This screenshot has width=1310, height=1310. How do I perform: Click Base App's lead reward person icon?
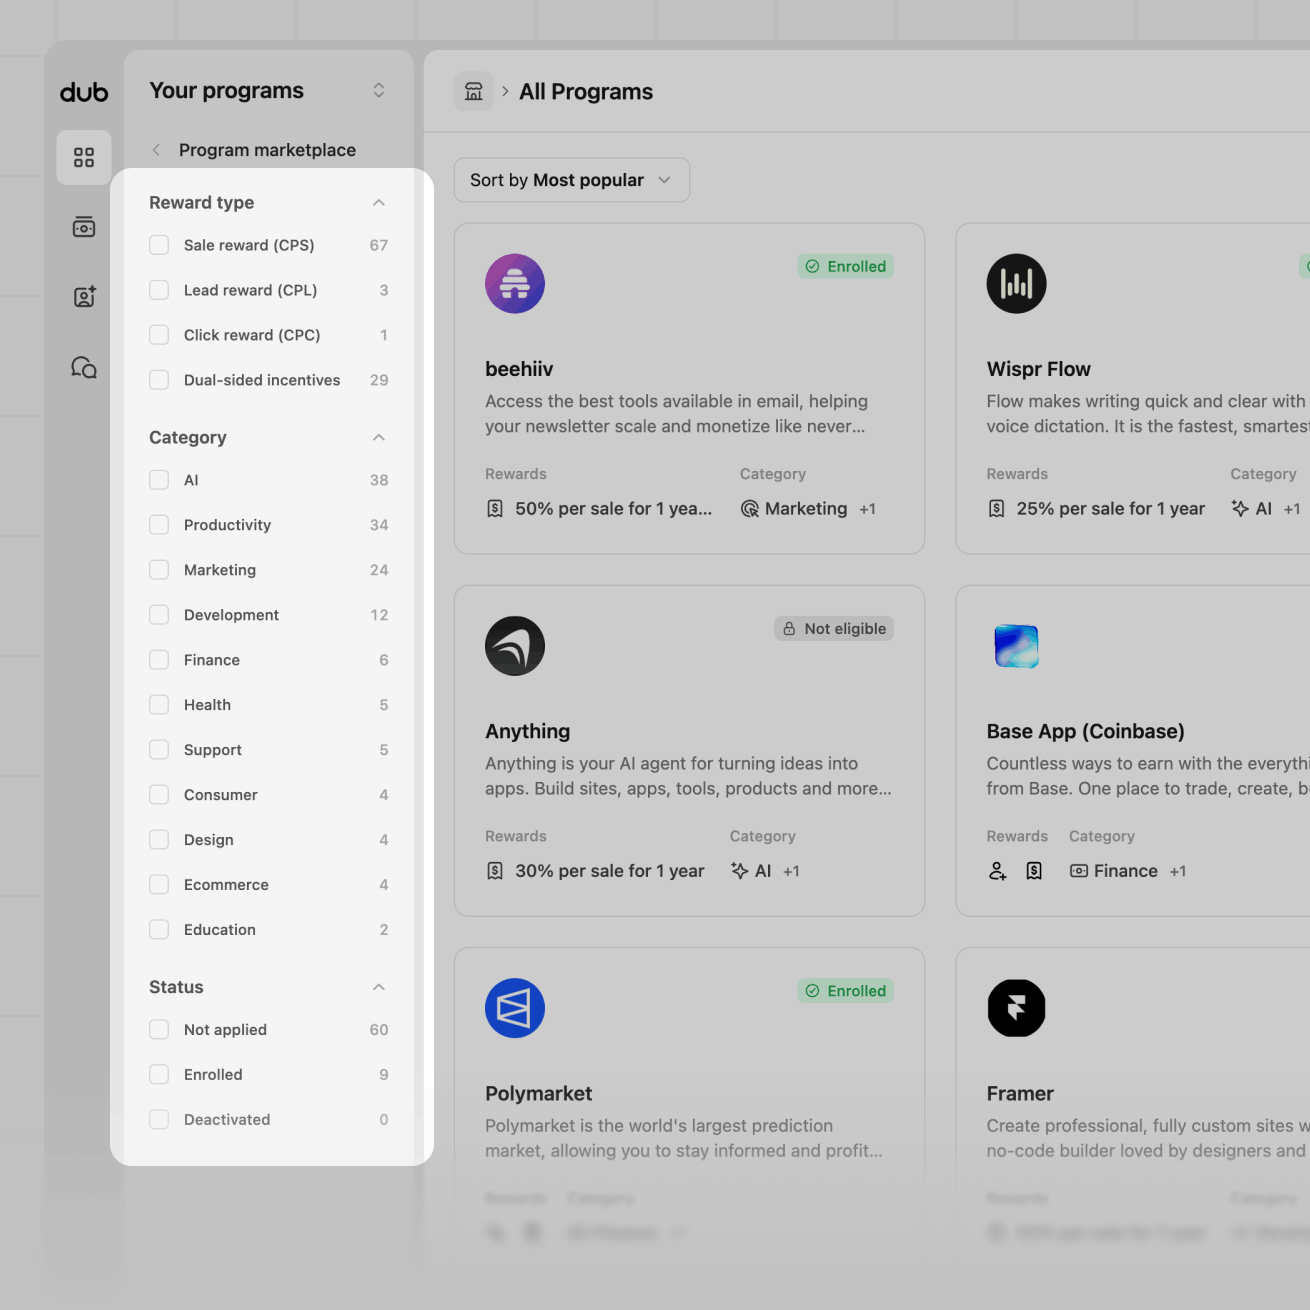[x=997, y=871]
